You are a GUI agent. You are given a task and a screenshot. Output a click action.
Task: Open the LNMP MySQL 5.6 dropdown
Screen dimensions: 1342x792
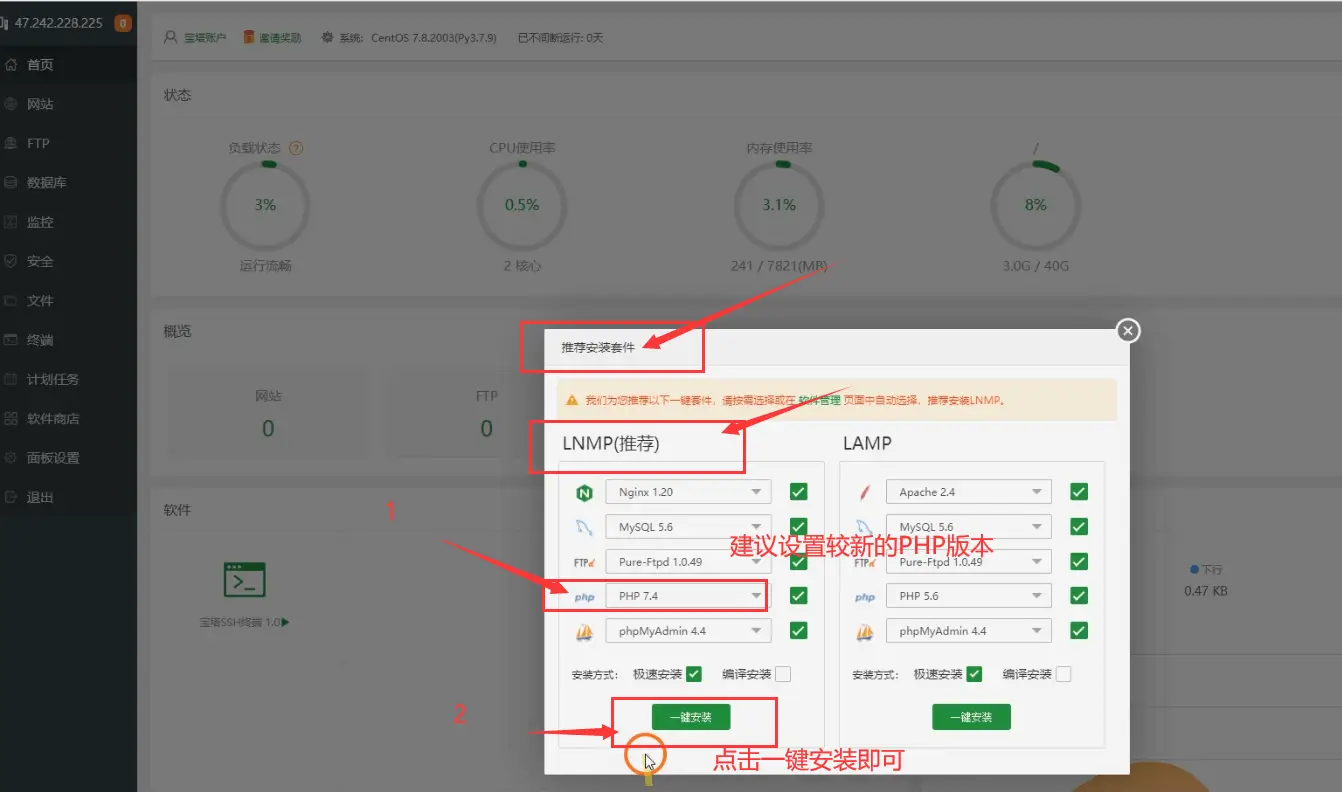pyautogui.click(x=688, y=527)
